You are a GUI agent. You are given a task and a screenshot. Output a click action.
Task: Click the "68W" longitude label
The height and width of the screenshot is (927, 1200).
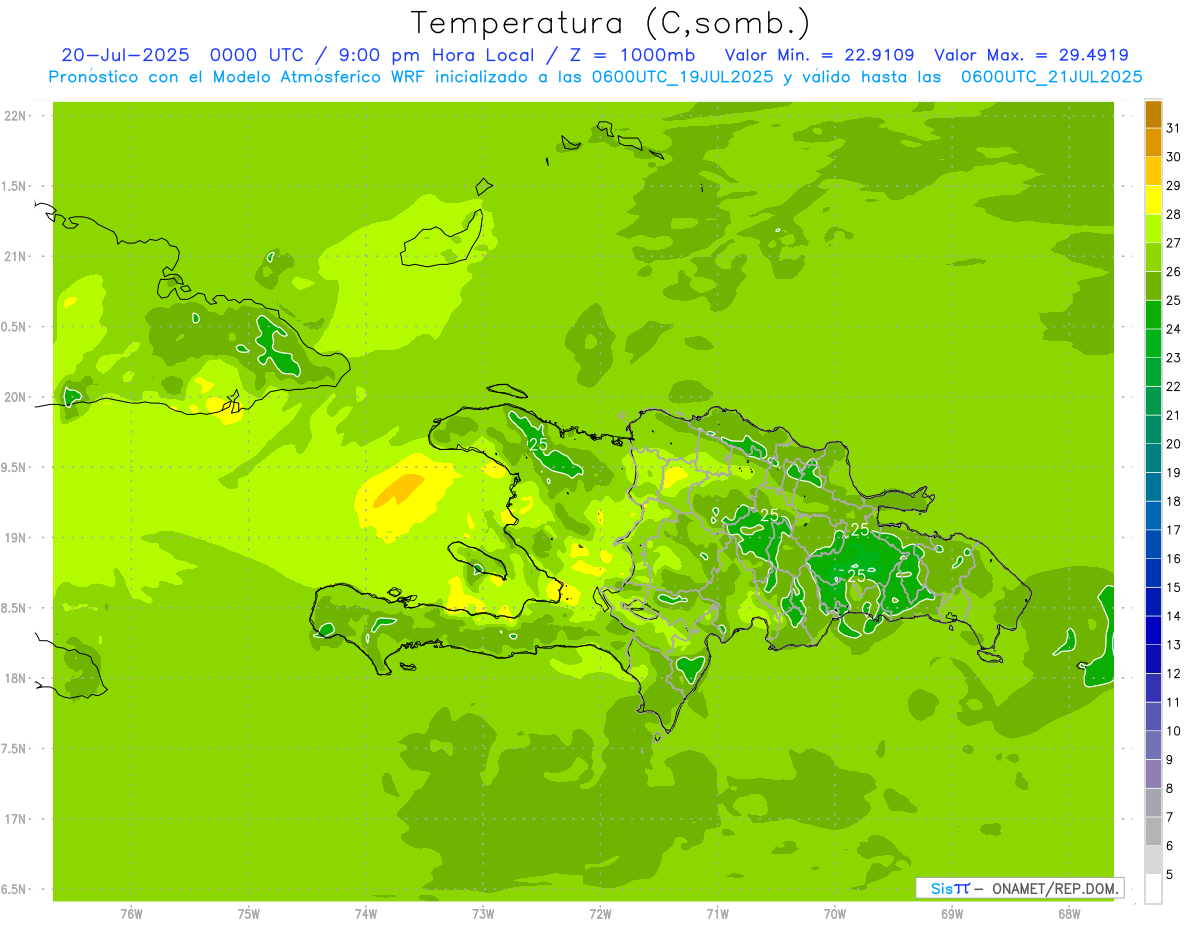1069,914
